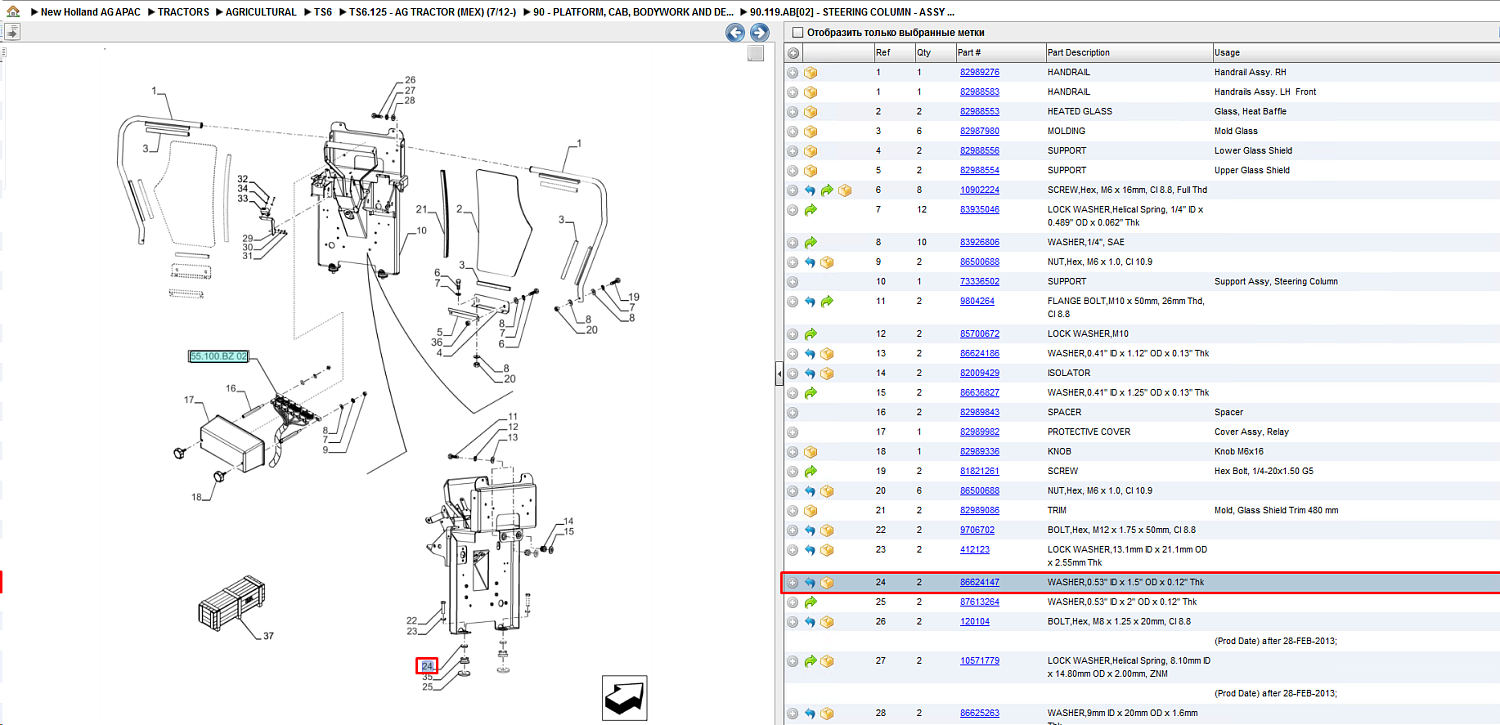
Task: Click the green arrow icon for part 10902224
Action: (827, 190)
